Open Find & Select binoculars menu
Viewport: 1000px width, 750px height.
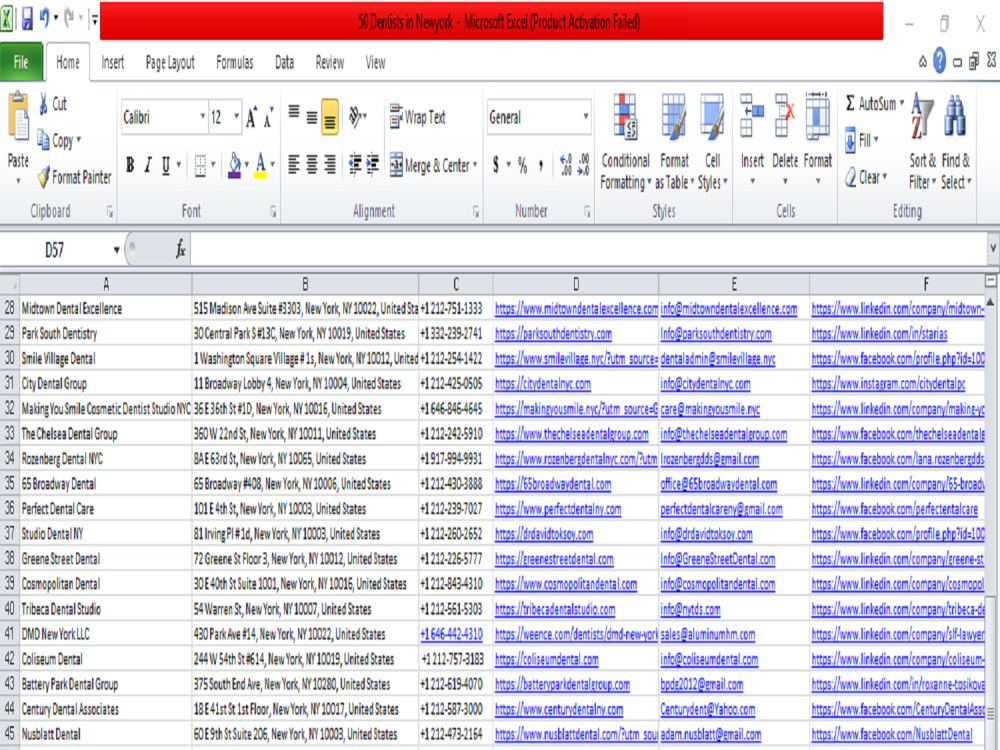(955, 142)
